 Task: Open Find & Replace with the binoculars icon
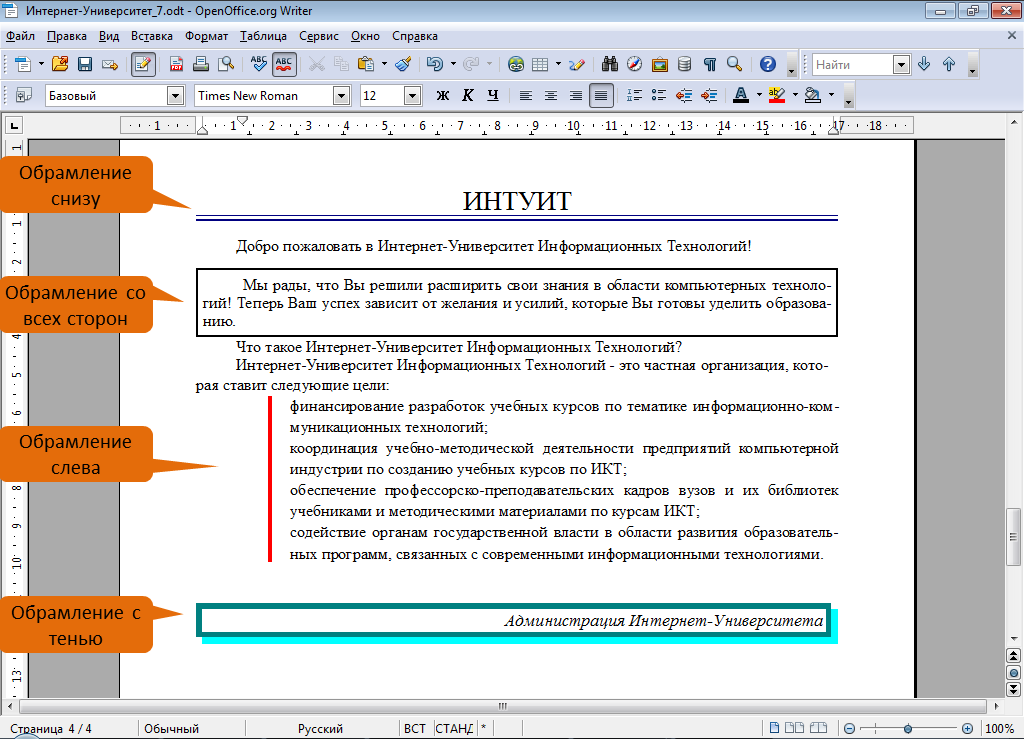[610, 64]
